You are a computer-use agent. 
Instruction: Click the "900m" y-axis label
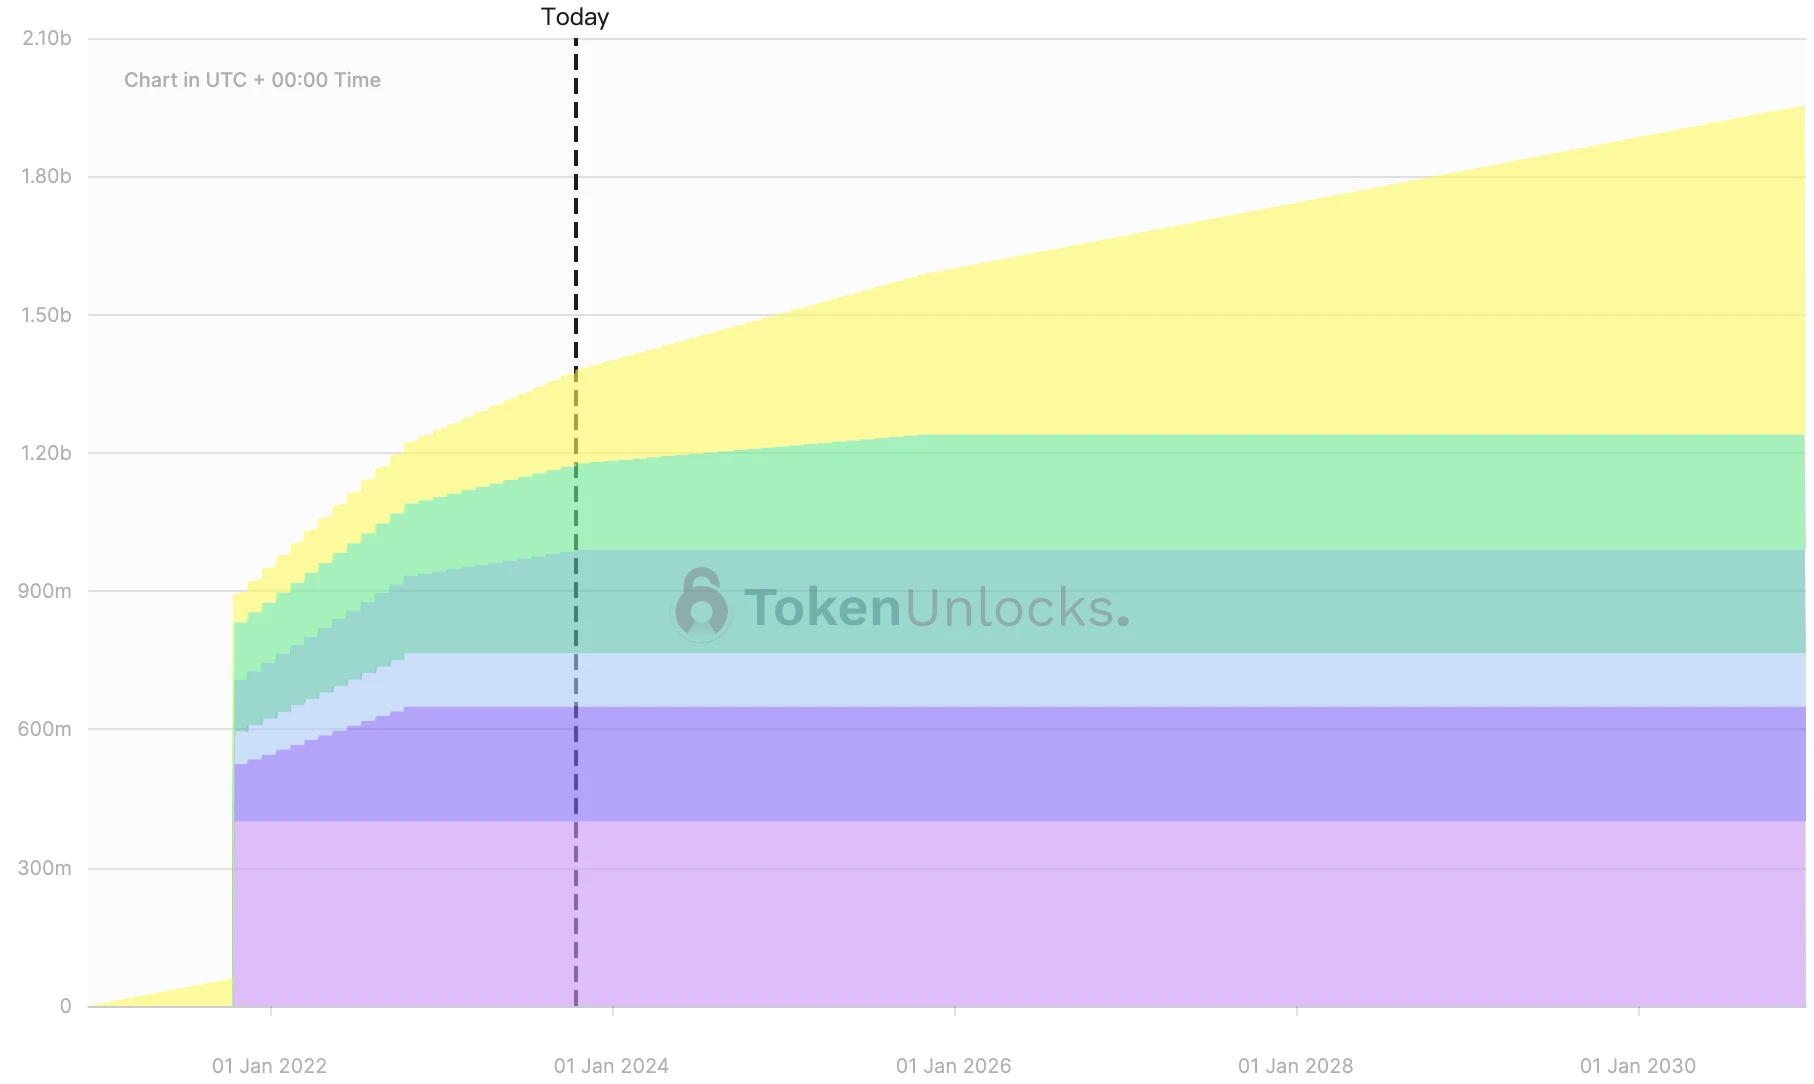tap(45, 591)
